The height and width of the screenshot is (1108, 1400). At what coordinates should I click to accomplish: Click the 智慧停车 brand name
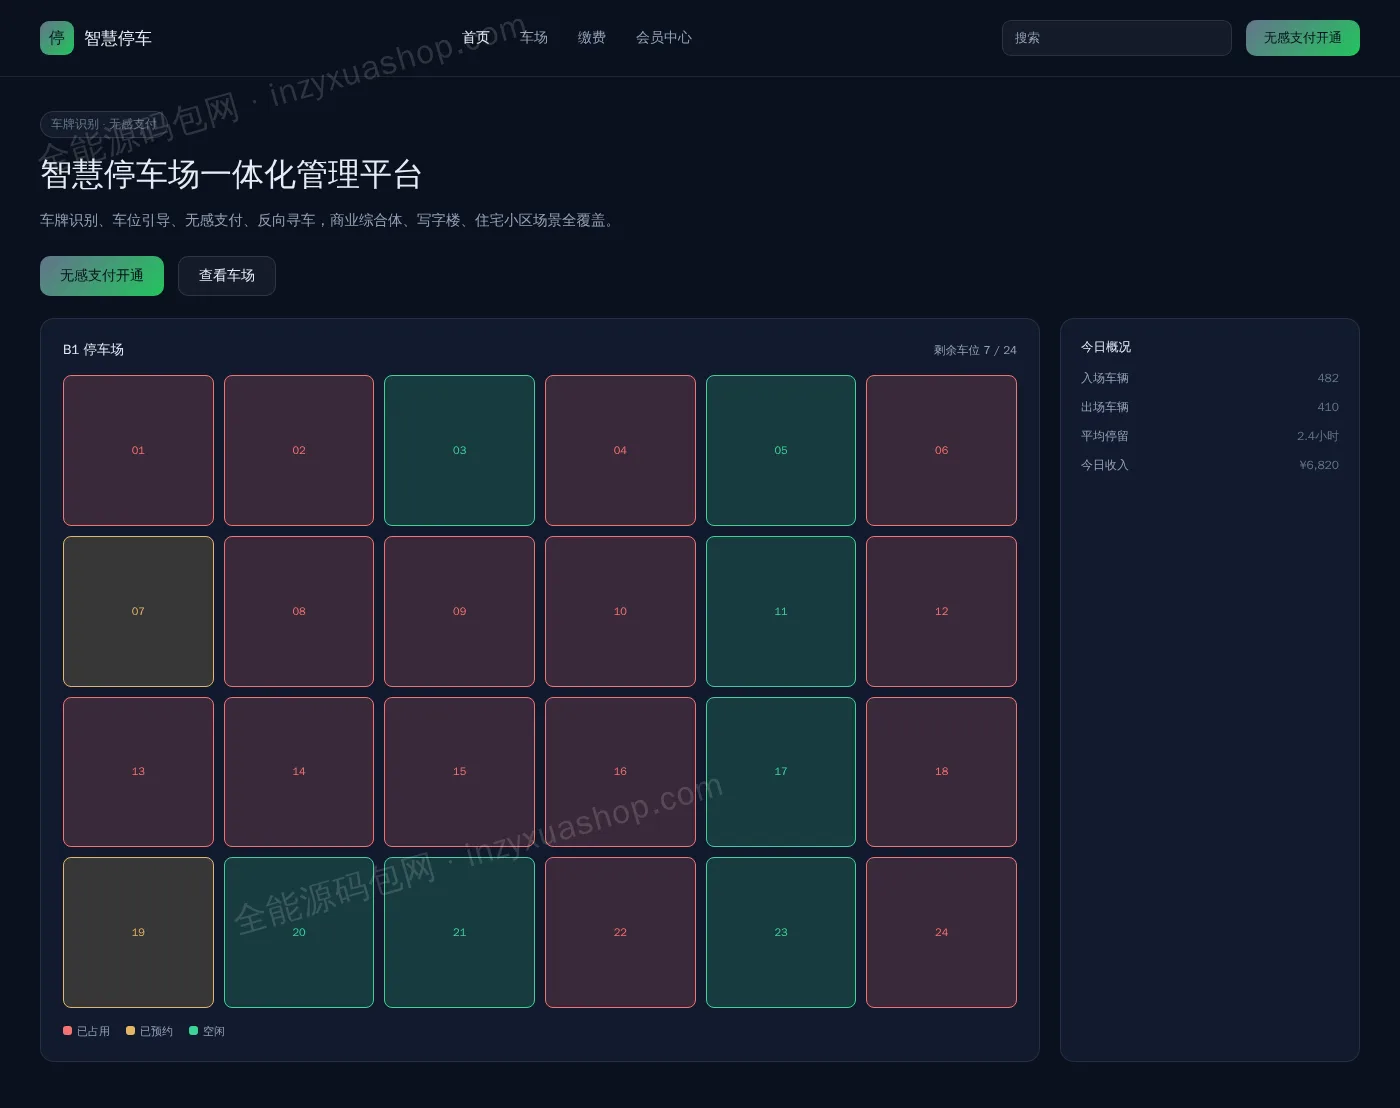(x=118, y=38)
